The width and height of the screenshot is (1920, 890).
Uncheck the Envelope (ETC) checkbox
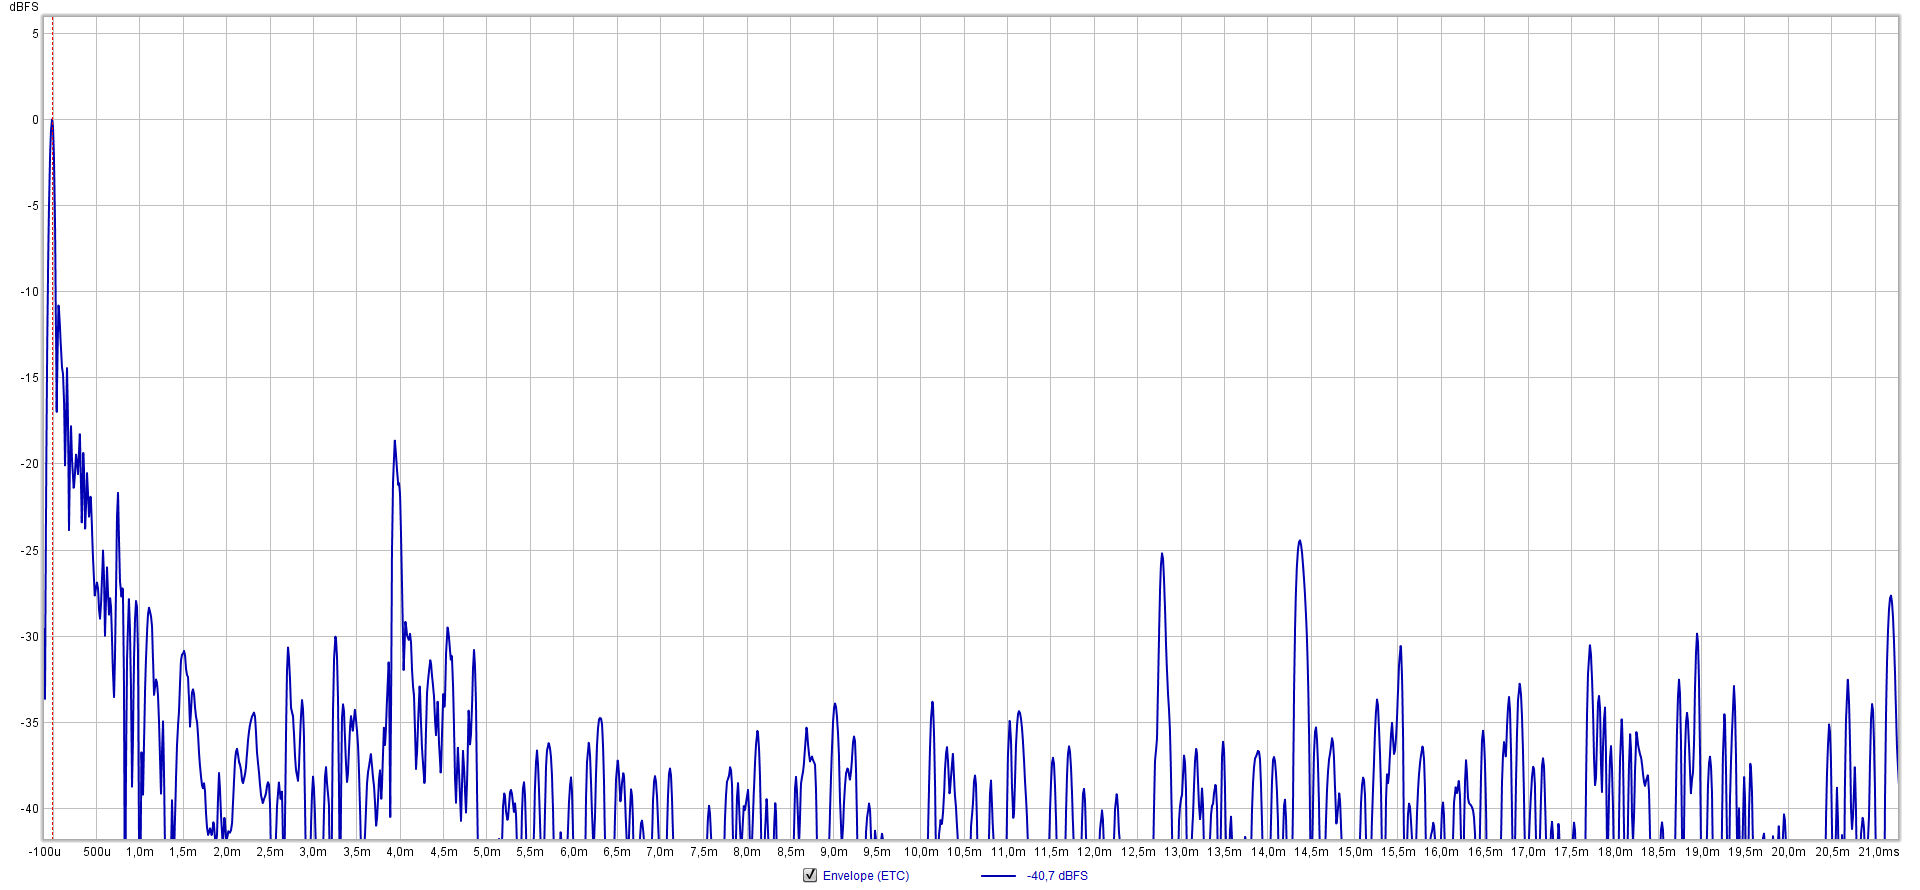[x=810, y=875]
